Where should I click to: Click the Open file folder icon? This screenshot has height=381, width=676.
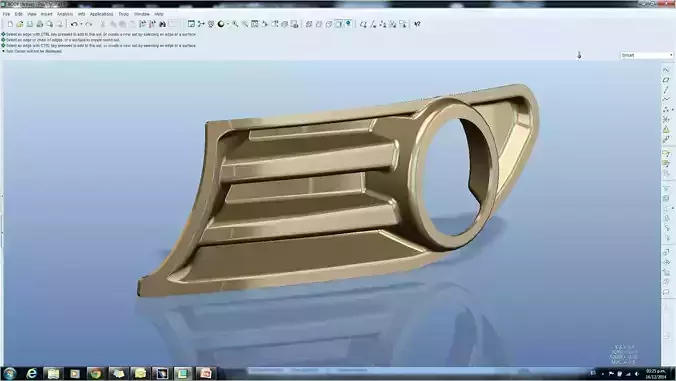point(19,24)
